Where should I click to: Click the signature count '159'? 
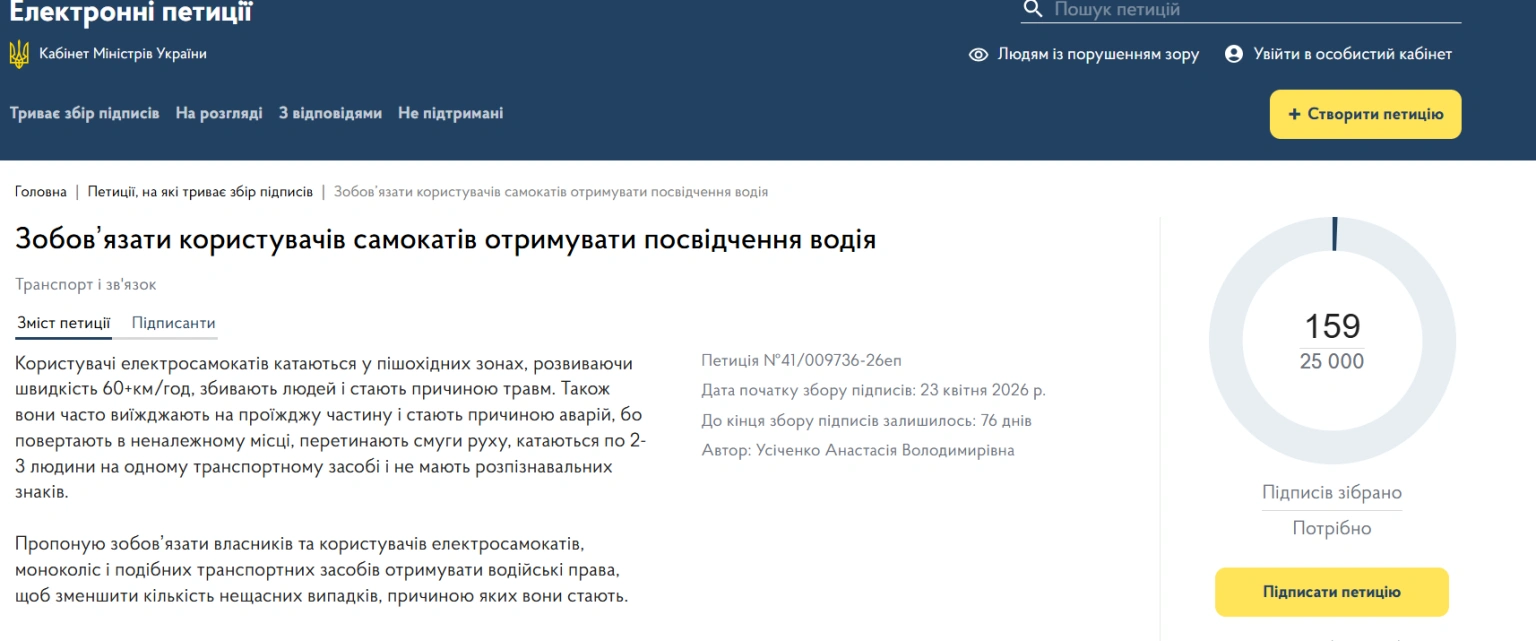pyautogui.click(x=1332, y=326)
